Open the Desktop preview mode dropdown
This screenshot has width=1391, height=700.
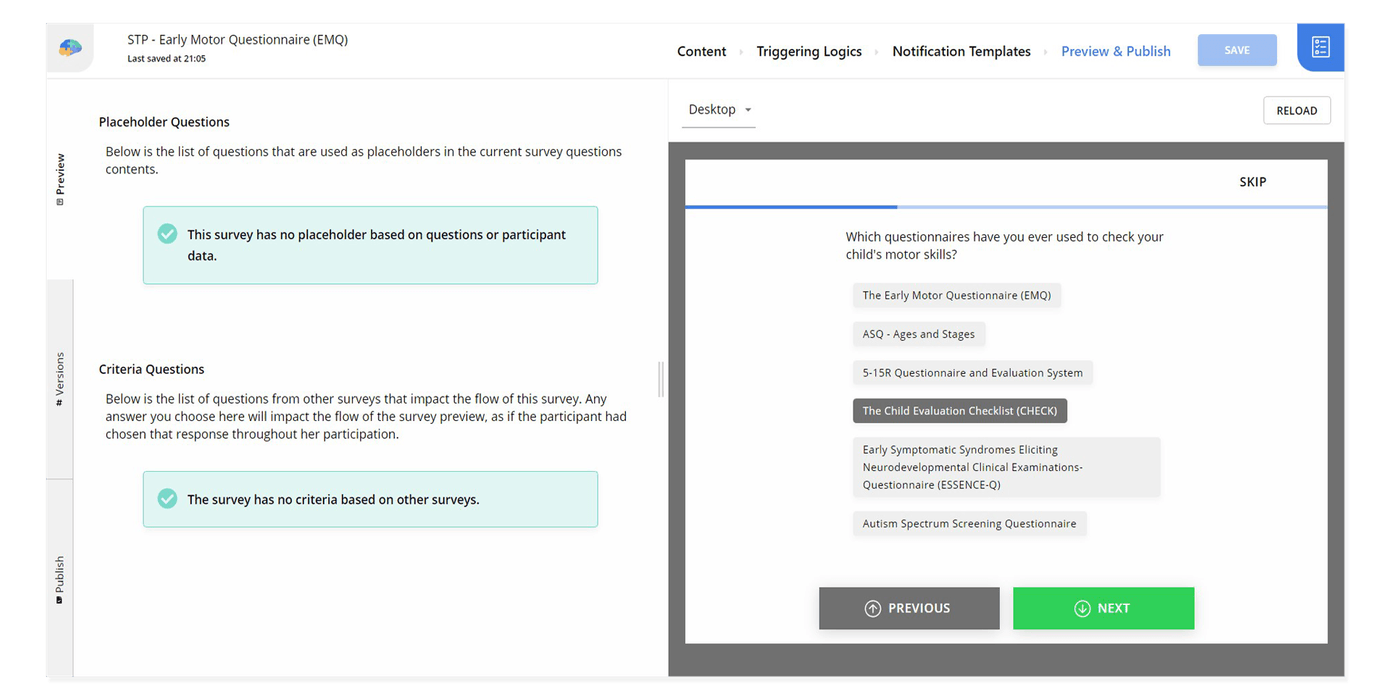718,110
